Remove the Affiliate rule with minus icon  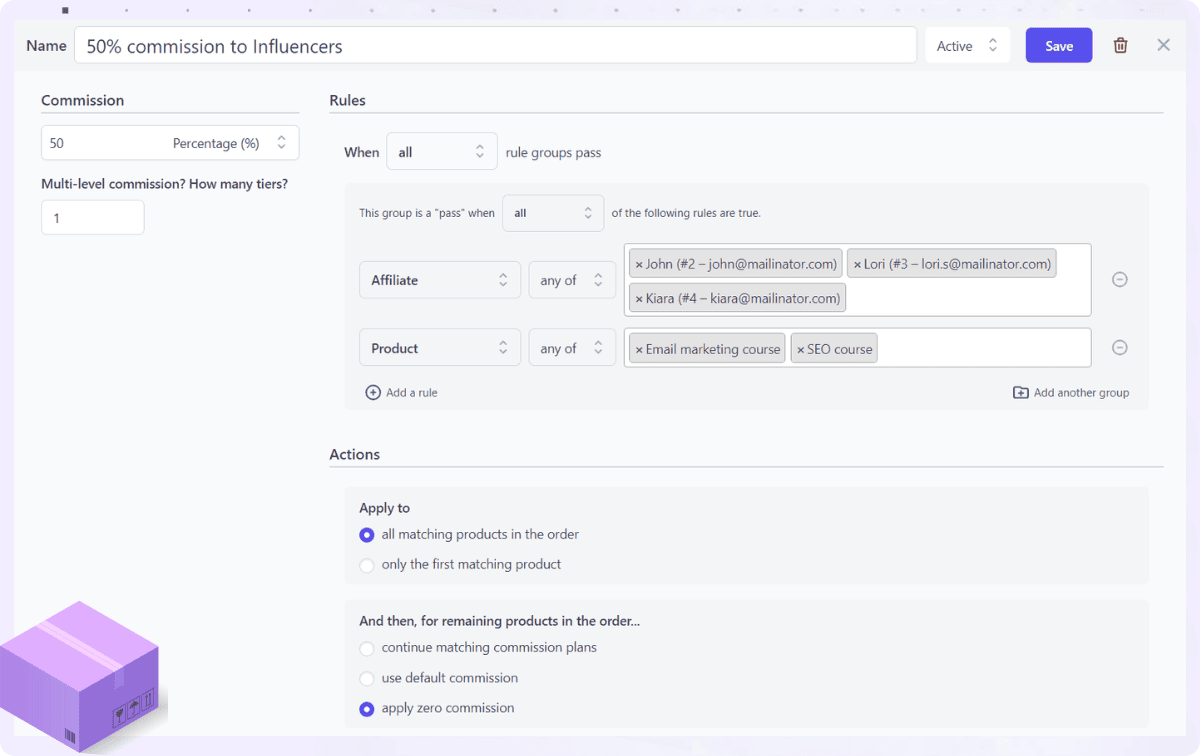pos(1119,279)
